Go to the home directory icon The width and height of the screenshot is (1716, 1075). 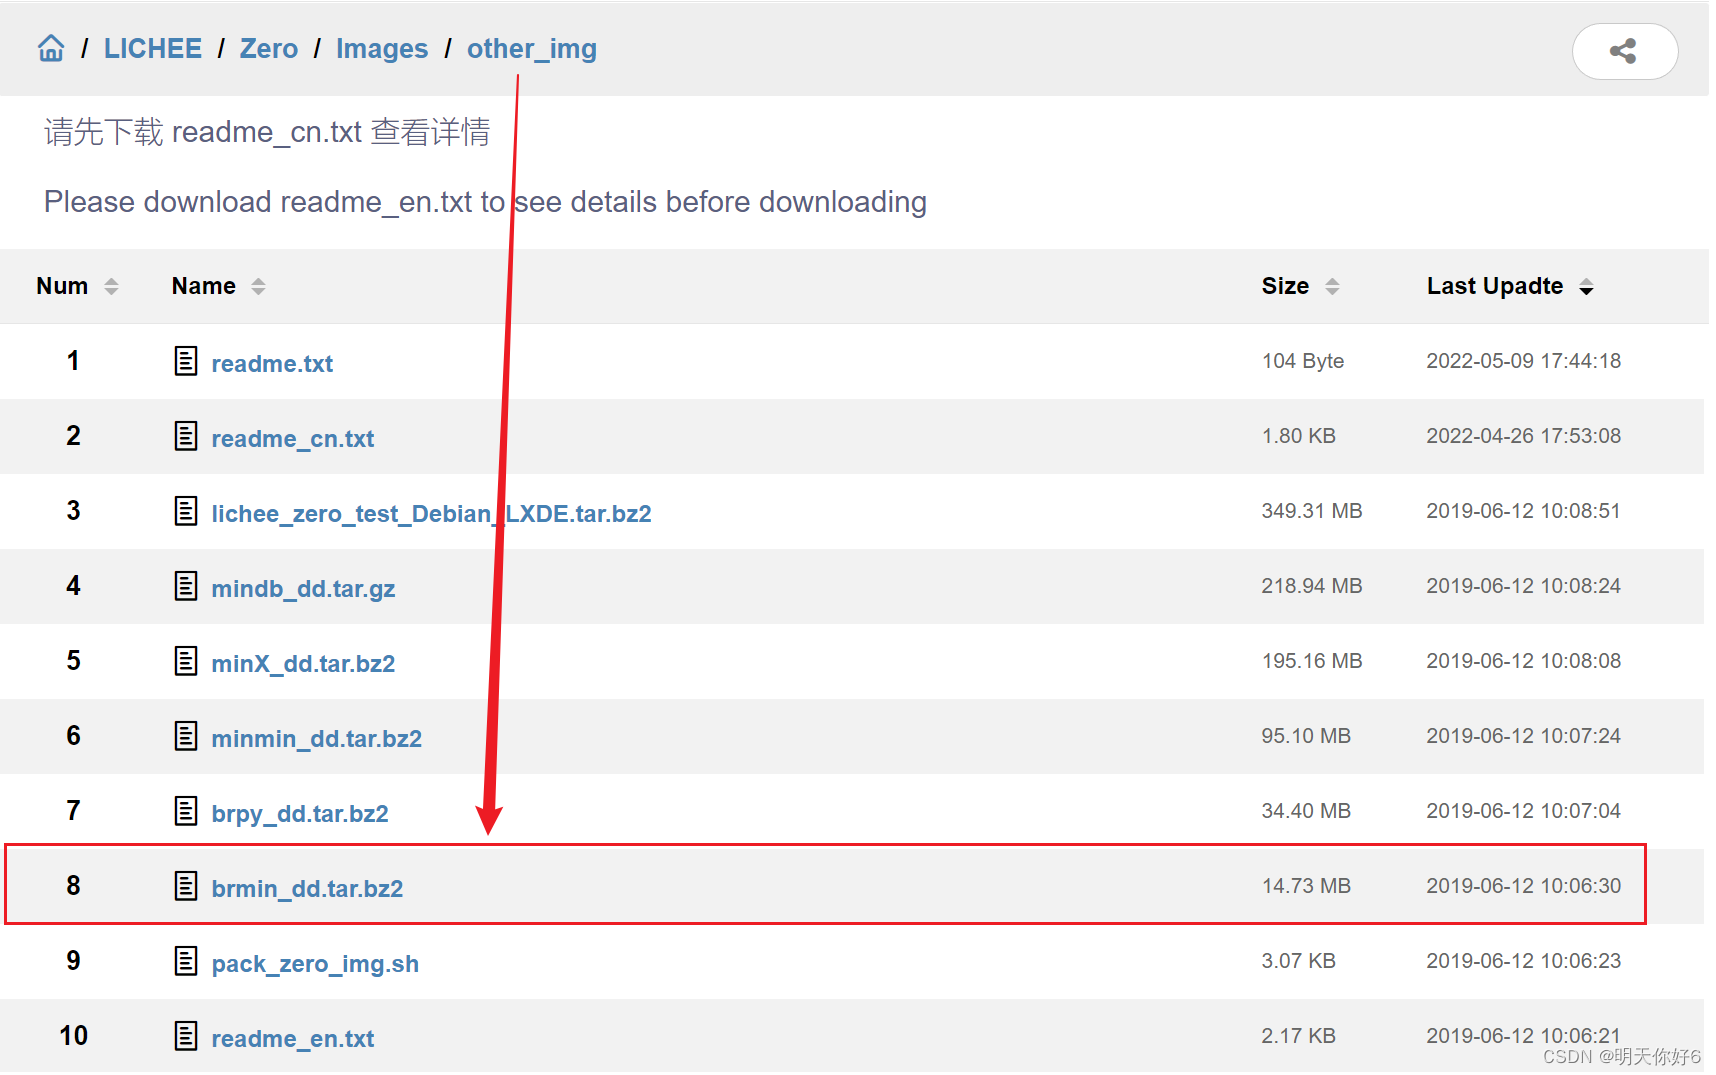click(x=51, y=48)
